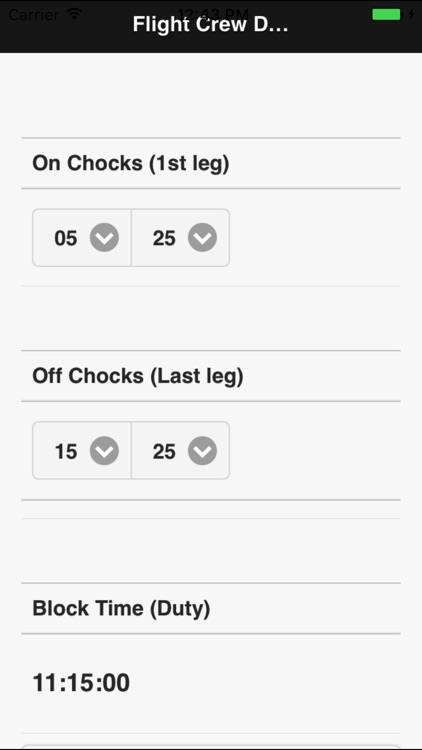Tap the On Chocks (1st leg) heading
Screen dimensions: 422x750
click(x=131, y=164)
